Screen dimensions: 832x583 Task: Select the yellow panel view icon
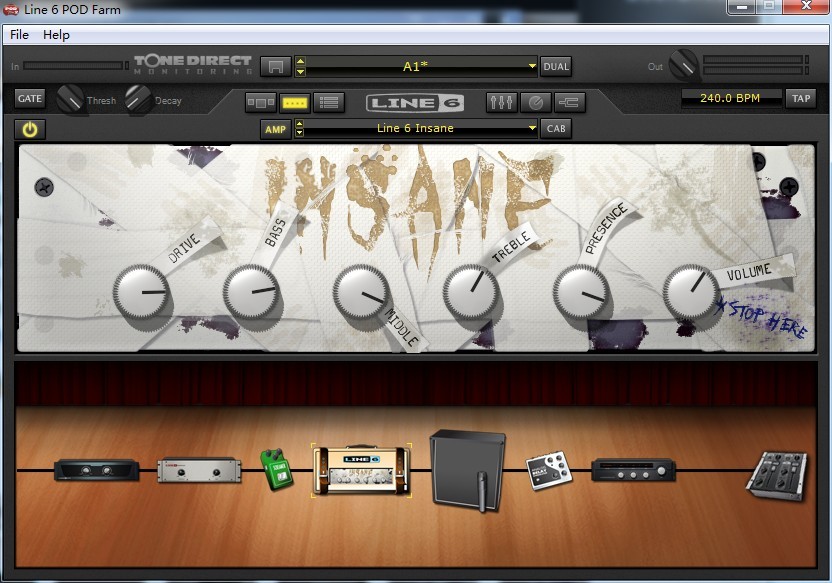(x=295, y=102)
